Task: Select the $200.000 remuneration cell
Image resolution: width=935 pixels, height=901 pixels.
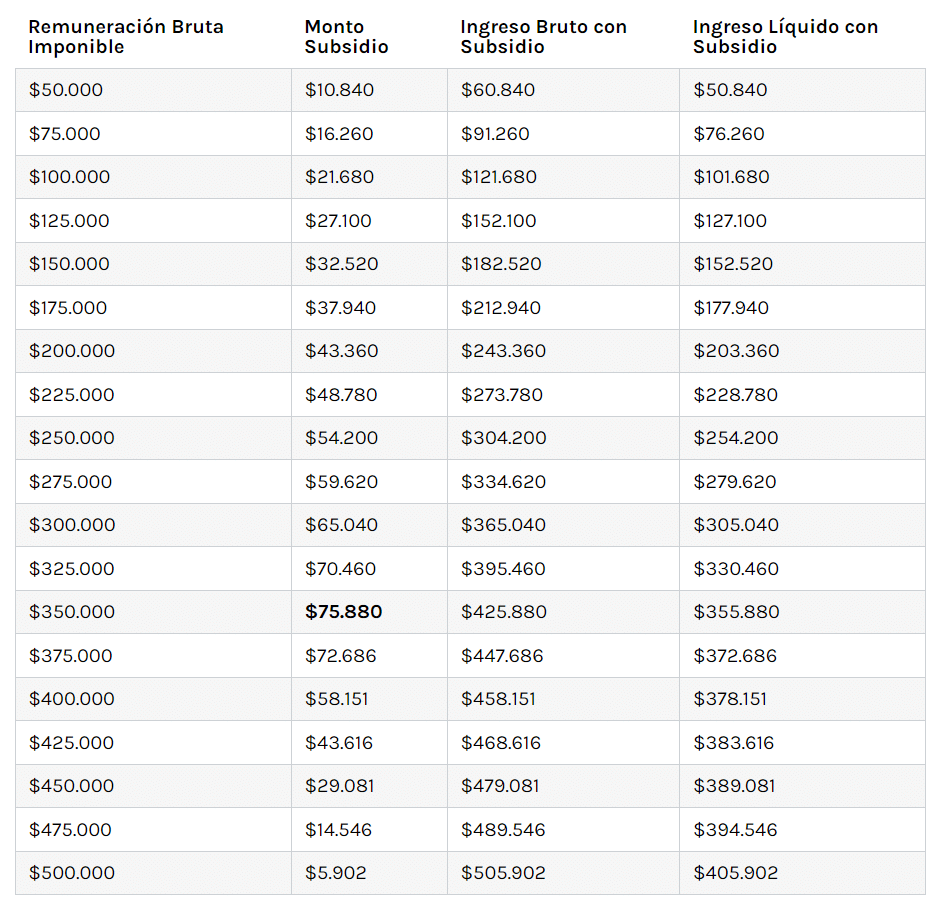Action: point(72,351)
